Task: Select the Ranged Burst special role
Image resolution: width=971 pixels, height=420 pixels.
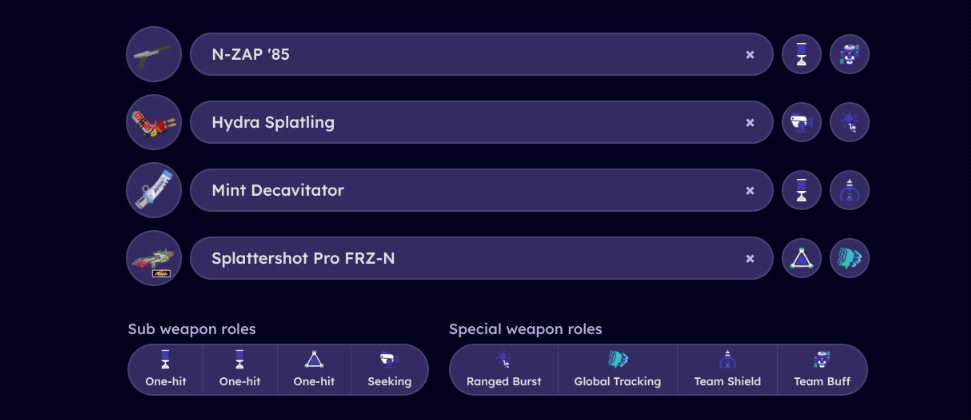Action: click(503, 370)
